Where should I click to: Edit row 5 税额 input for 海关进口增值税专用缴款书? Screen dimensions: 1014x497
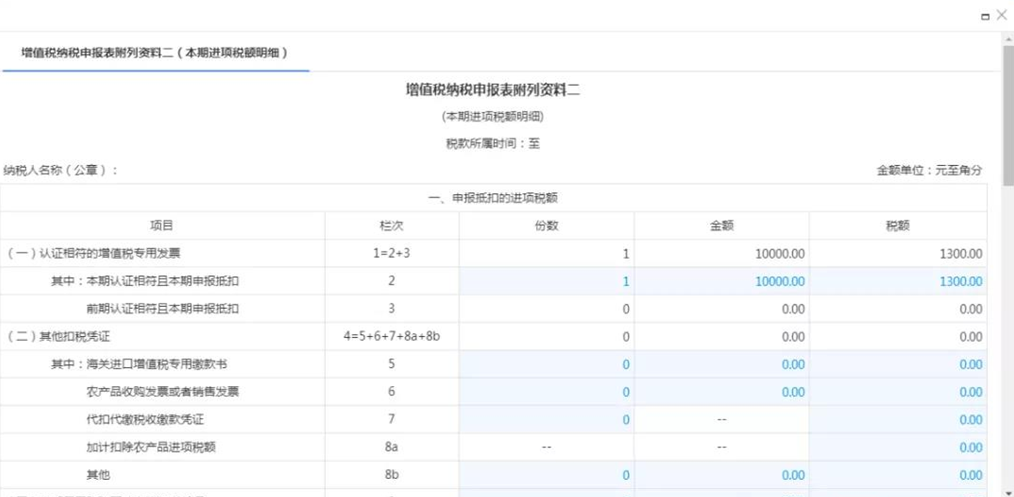pos(898,365)
